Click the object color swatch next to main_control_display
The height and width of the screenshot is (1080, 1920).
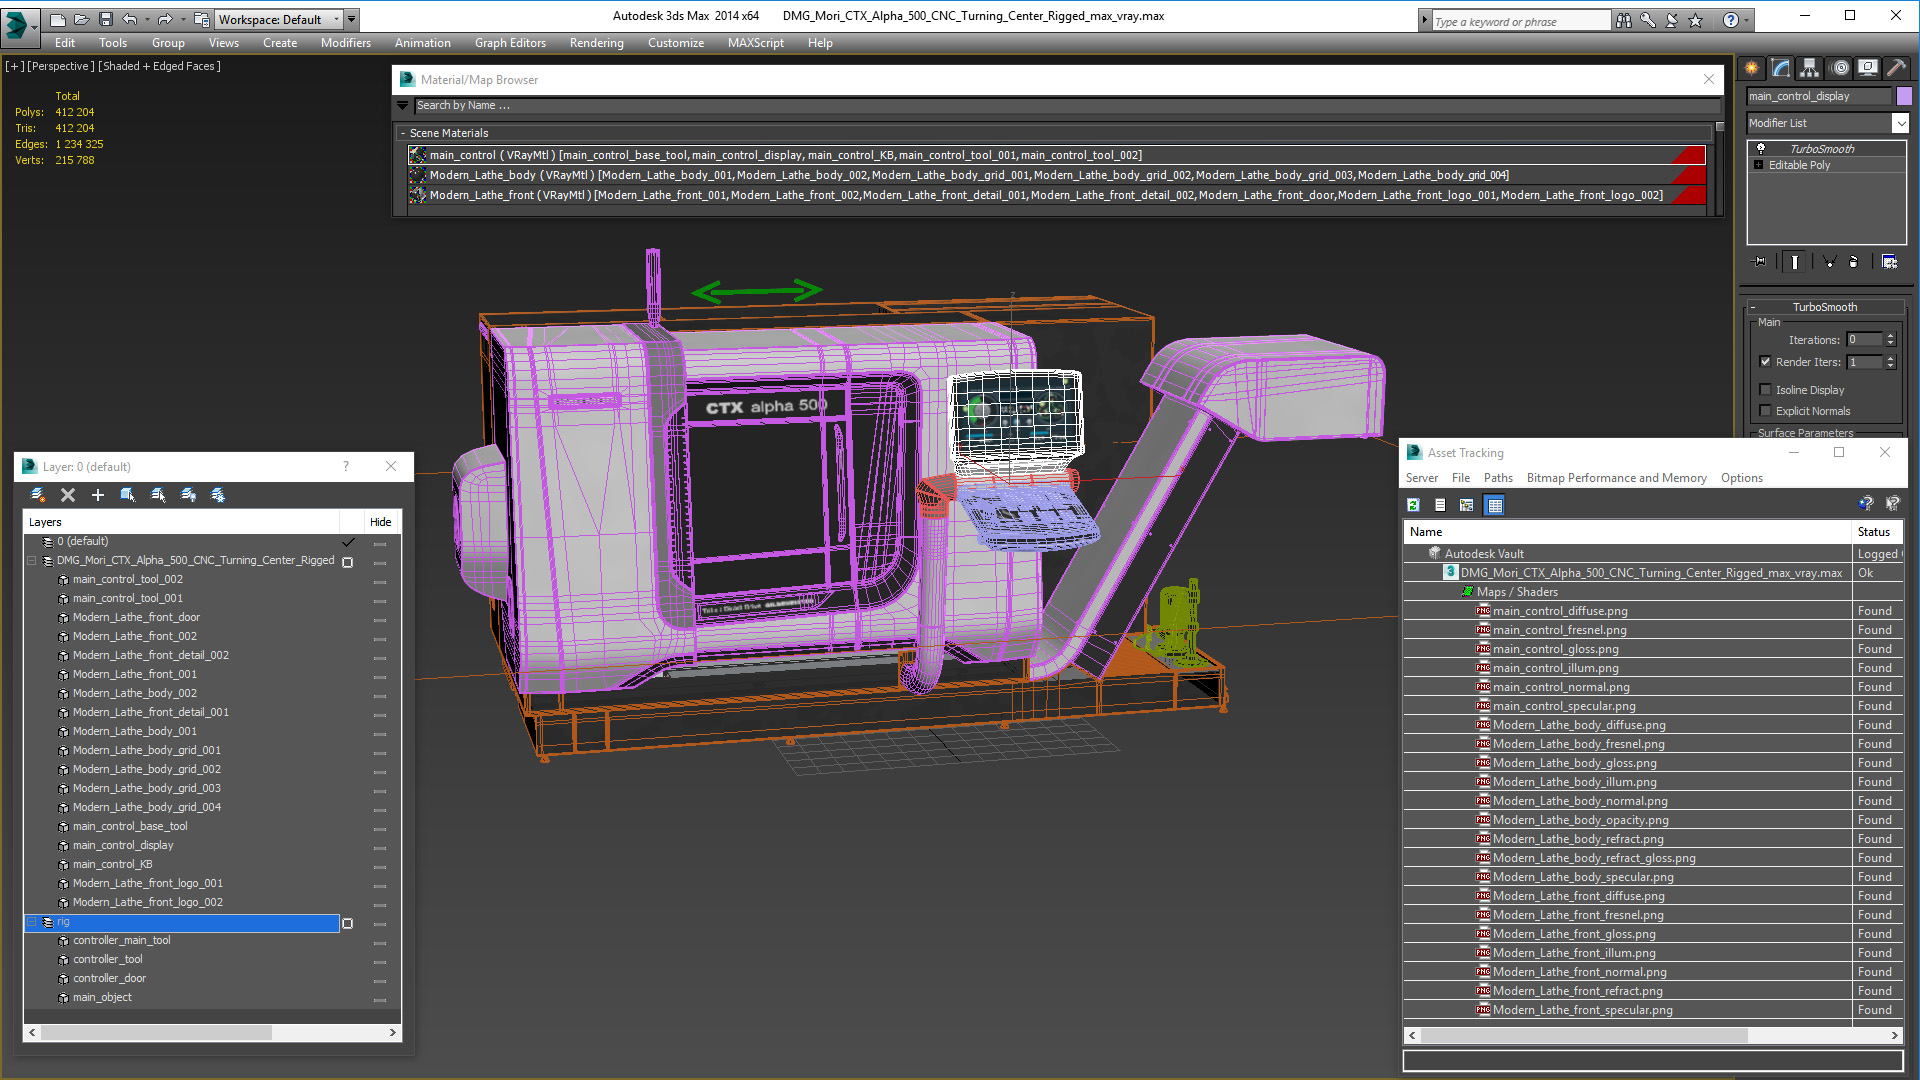pos(1904,96)
